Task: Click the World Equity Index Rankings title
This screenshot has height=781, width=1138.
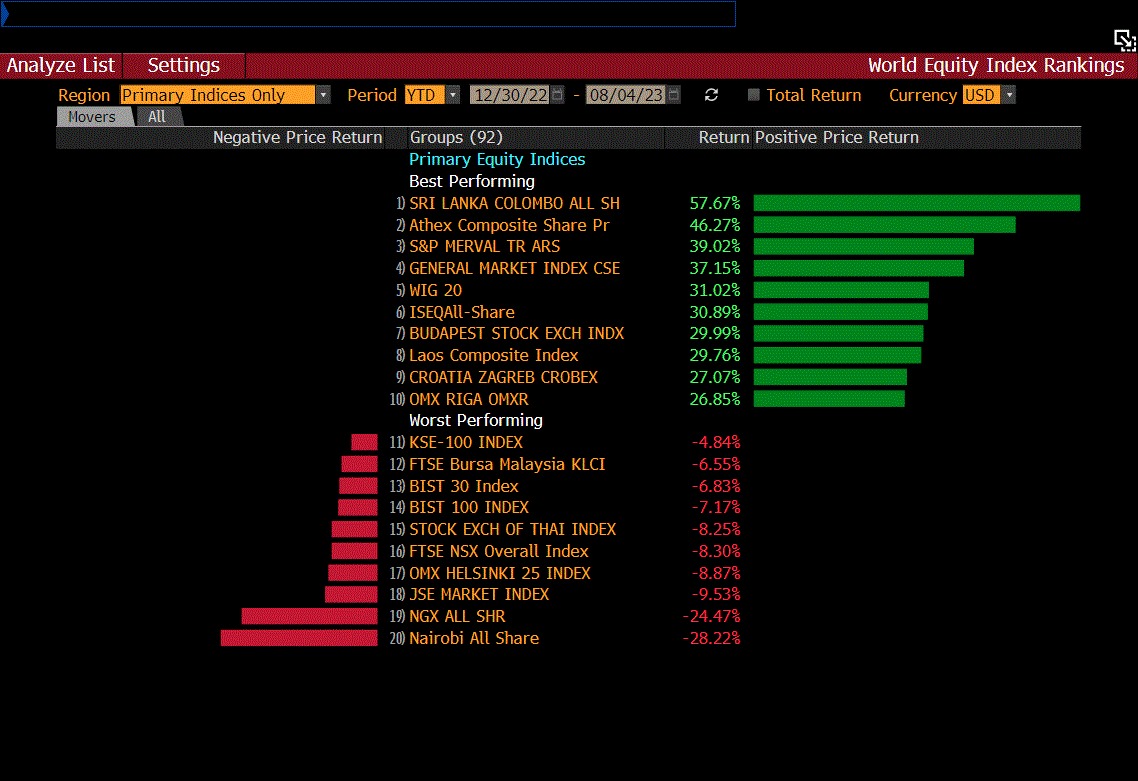Action: coord(996,65)
